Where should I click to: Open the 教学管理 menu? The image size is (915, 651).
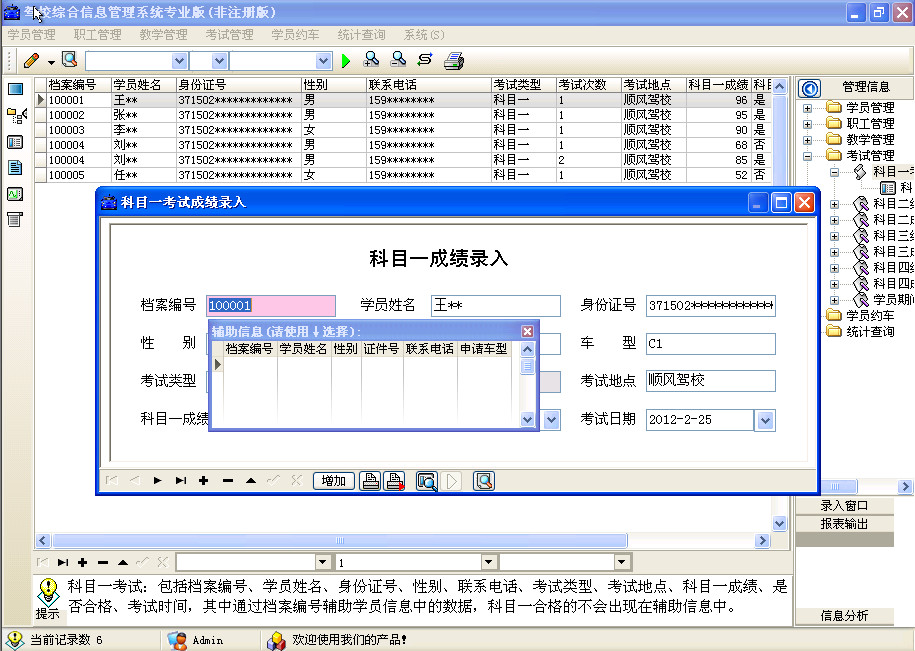pyautogui.click(x=163, y=34)
